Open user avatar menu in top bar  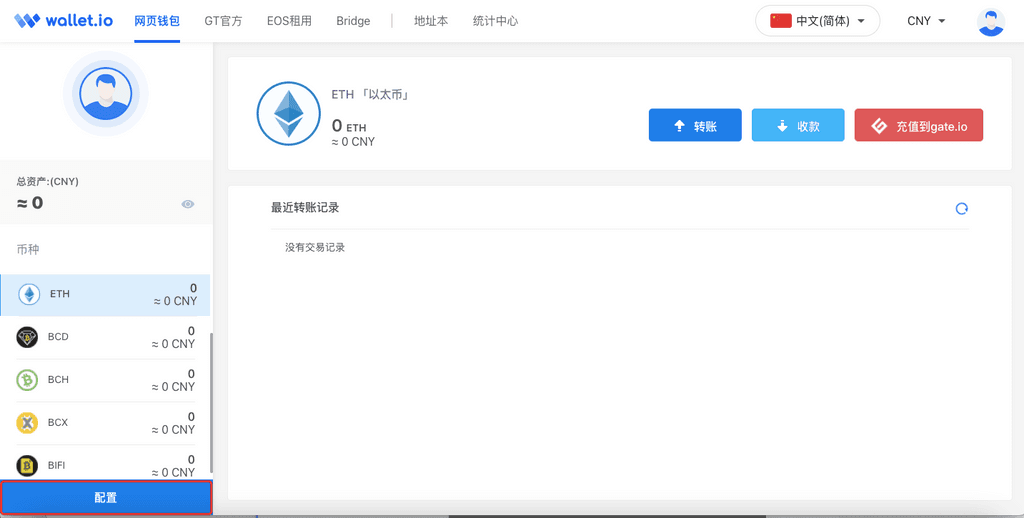990,21
